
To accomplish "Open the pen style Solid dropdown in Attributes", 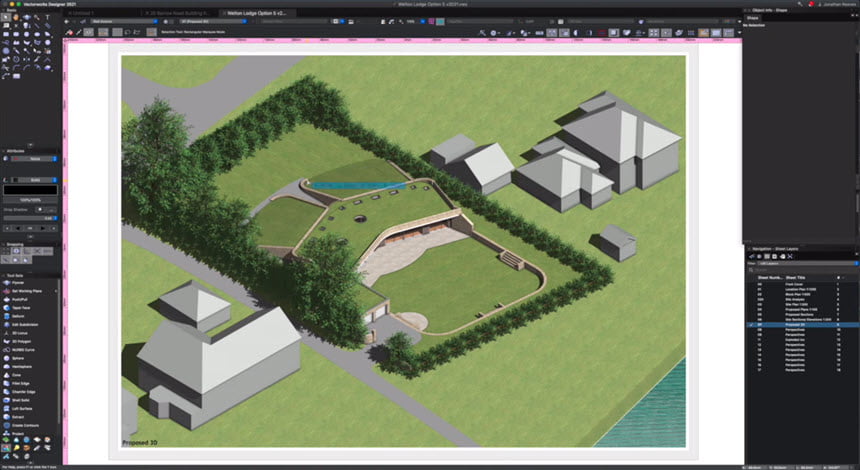I will point(35,180).
